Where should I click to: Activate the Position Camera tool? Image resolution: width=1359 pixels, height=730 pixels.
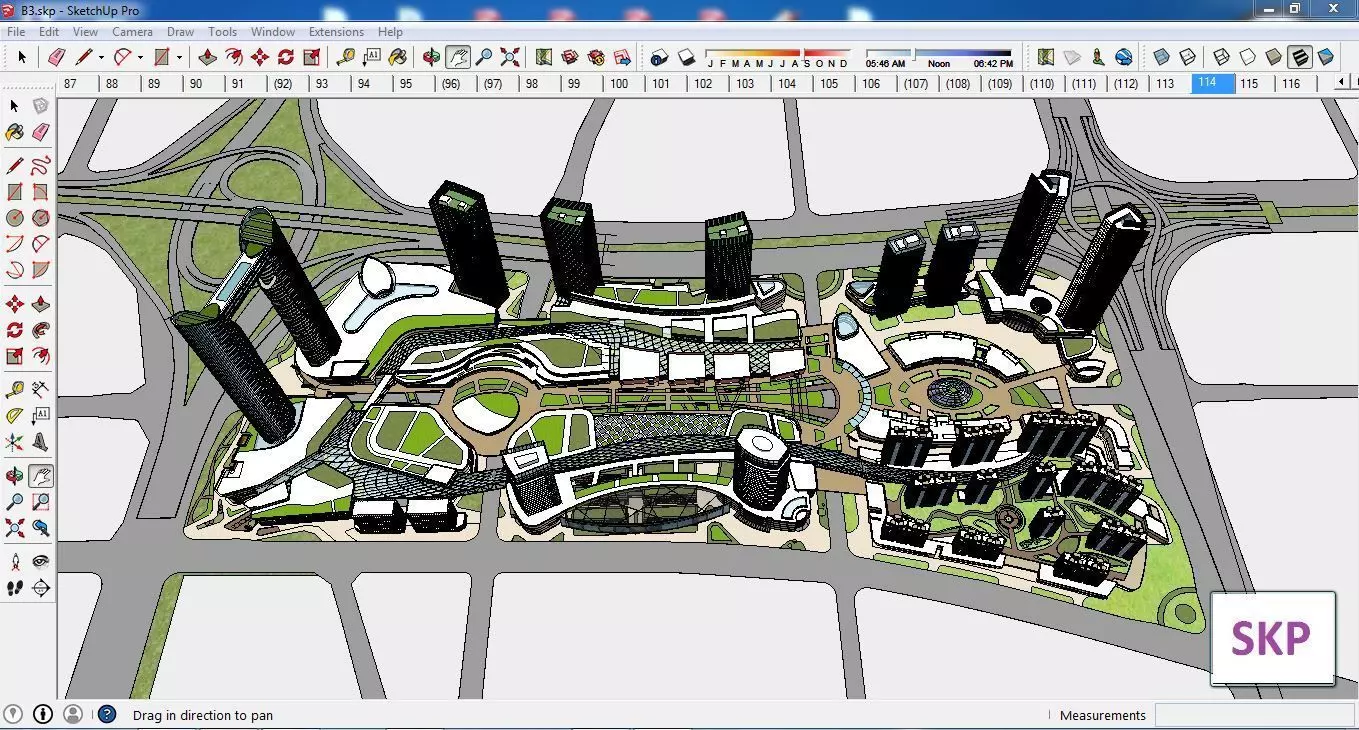point(14,562)
